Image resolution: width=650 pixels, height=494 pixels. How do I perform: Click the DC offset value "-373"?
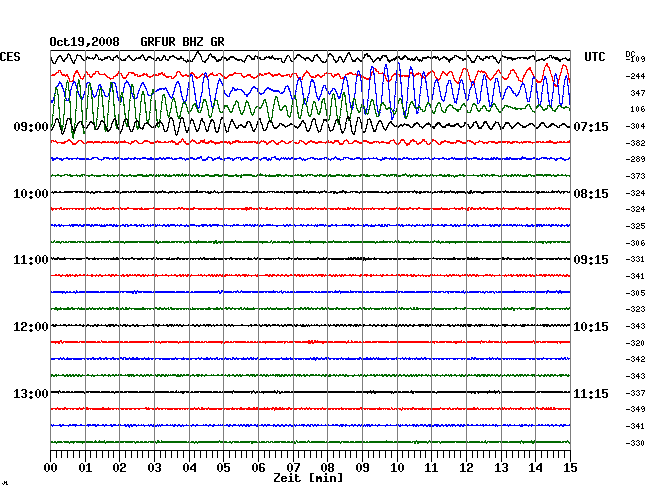pyautogui.click(x=635, y=176)
